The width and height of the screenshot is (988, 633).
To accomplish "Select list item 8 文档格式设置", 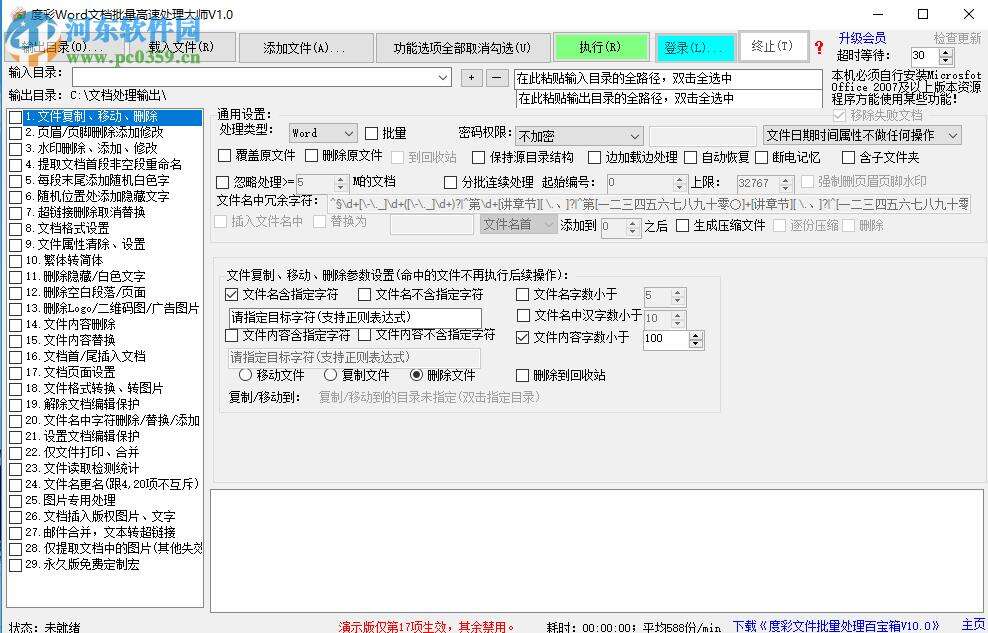I will coord(72,228).
